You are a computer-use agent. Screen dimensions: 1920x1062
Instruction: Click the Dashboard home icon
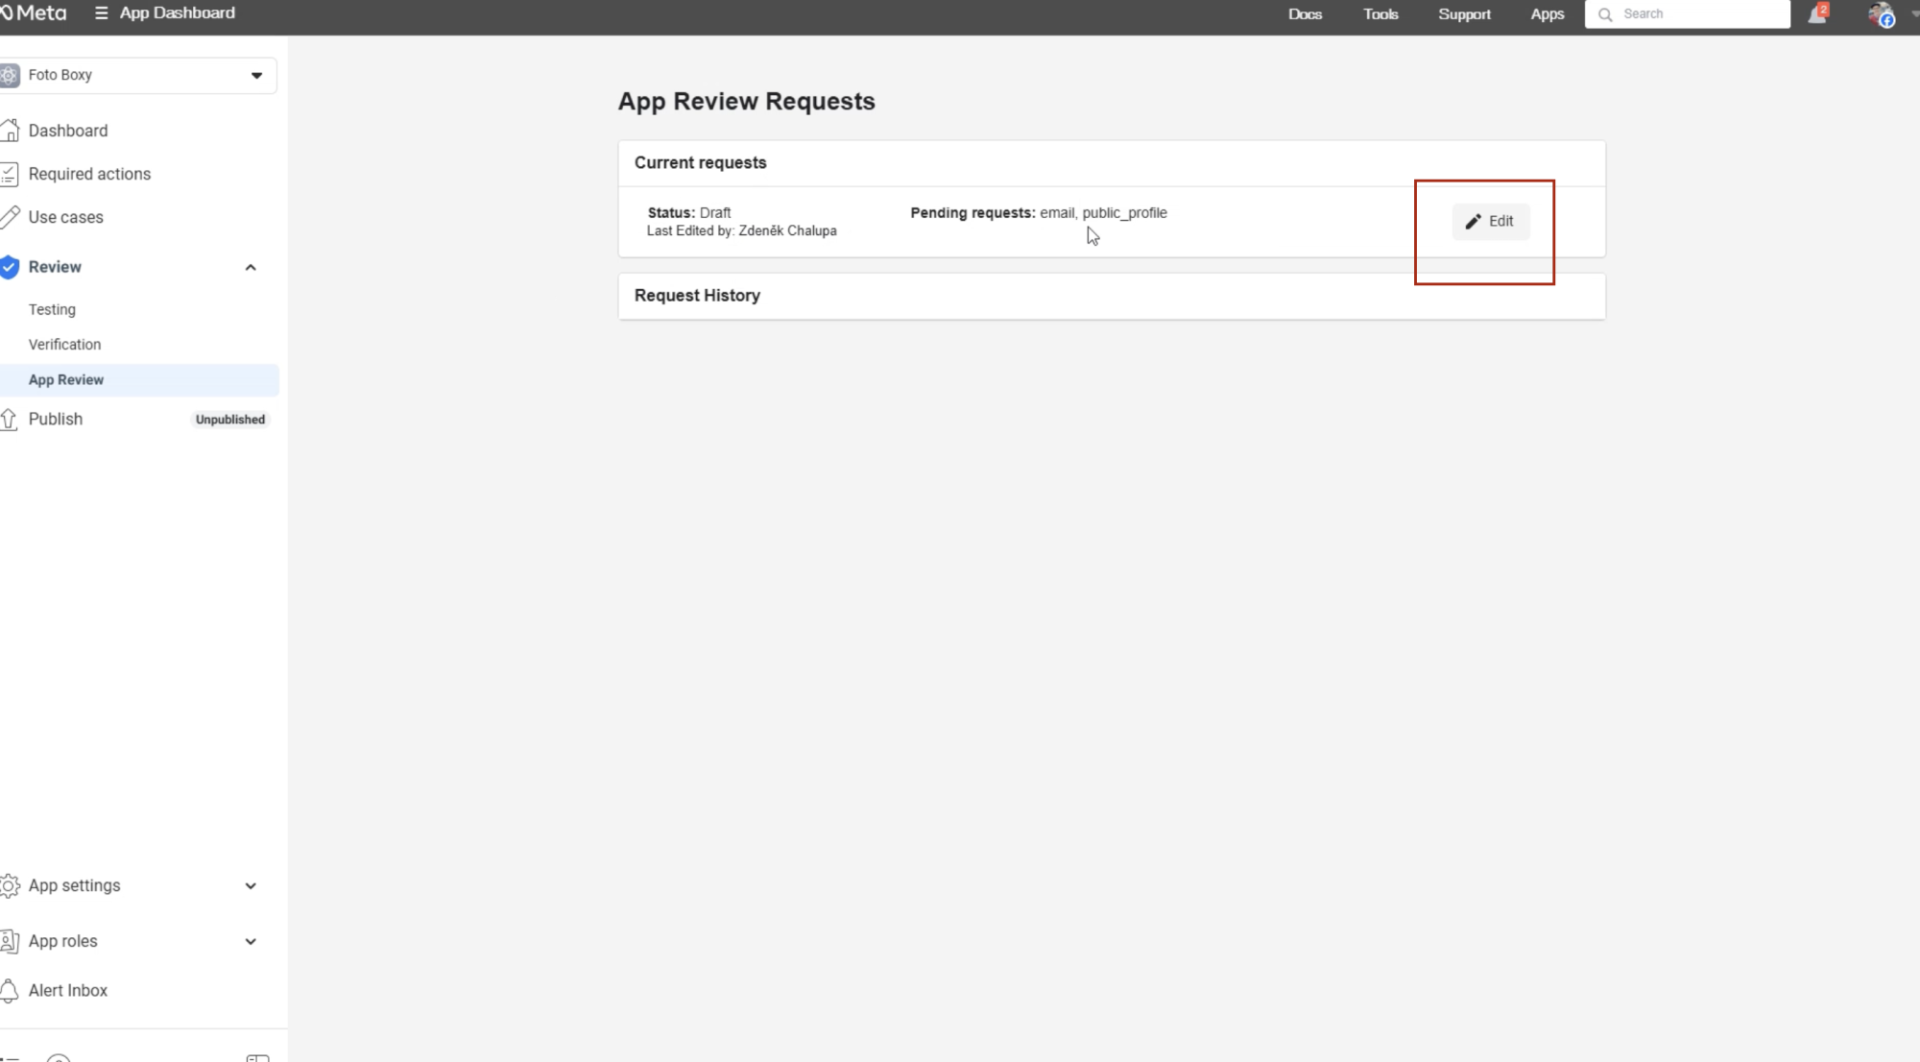click(x=10, y=130)
